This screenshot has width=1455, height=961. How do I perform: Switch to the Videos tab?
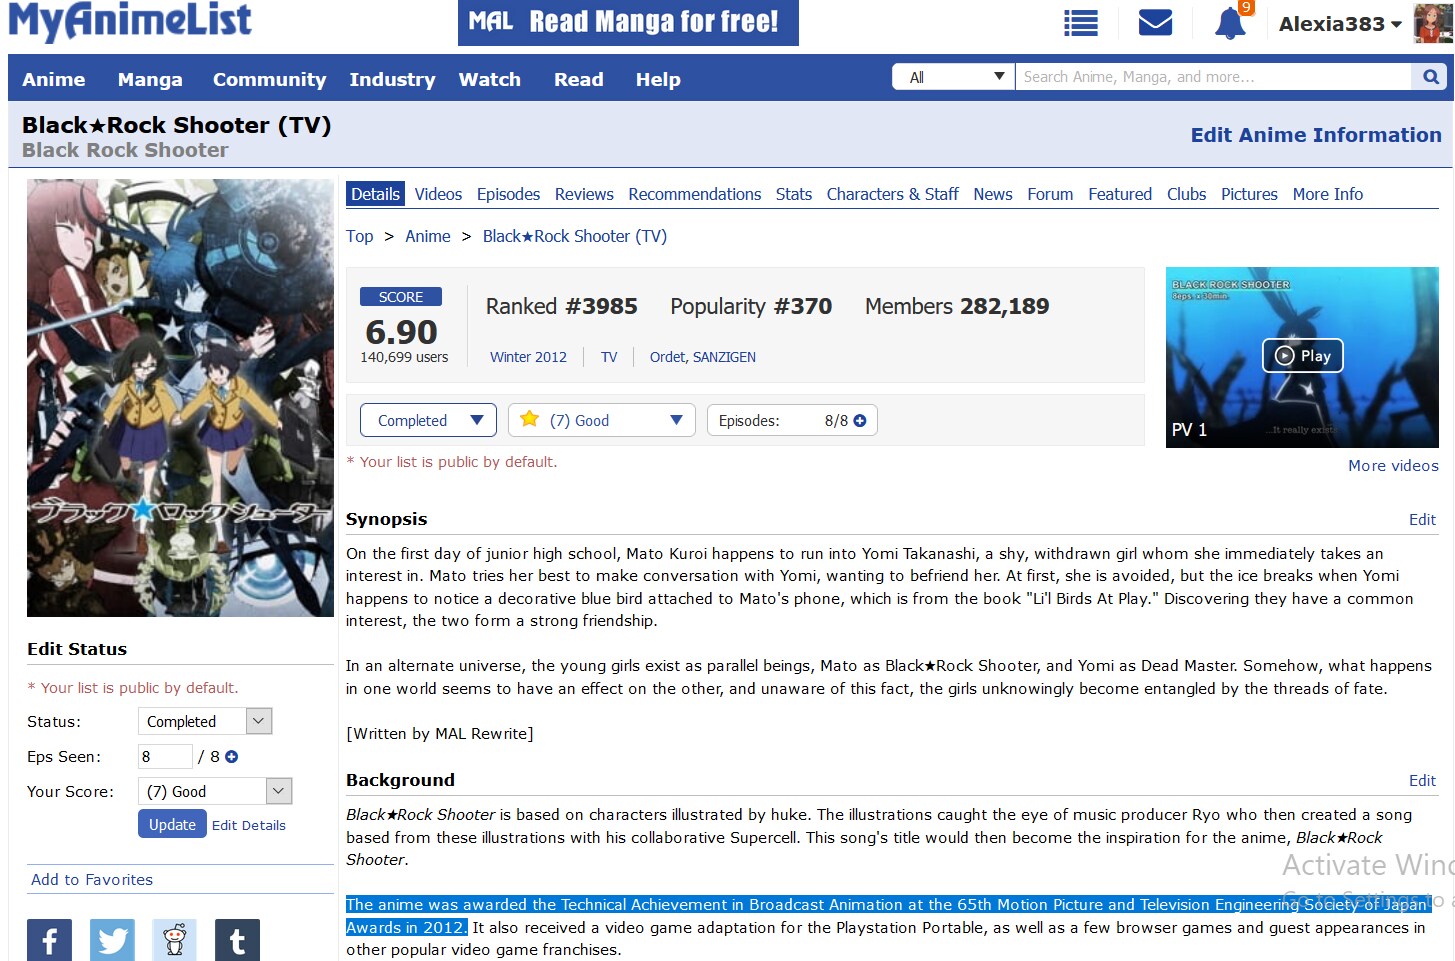[x=438, y=194]
